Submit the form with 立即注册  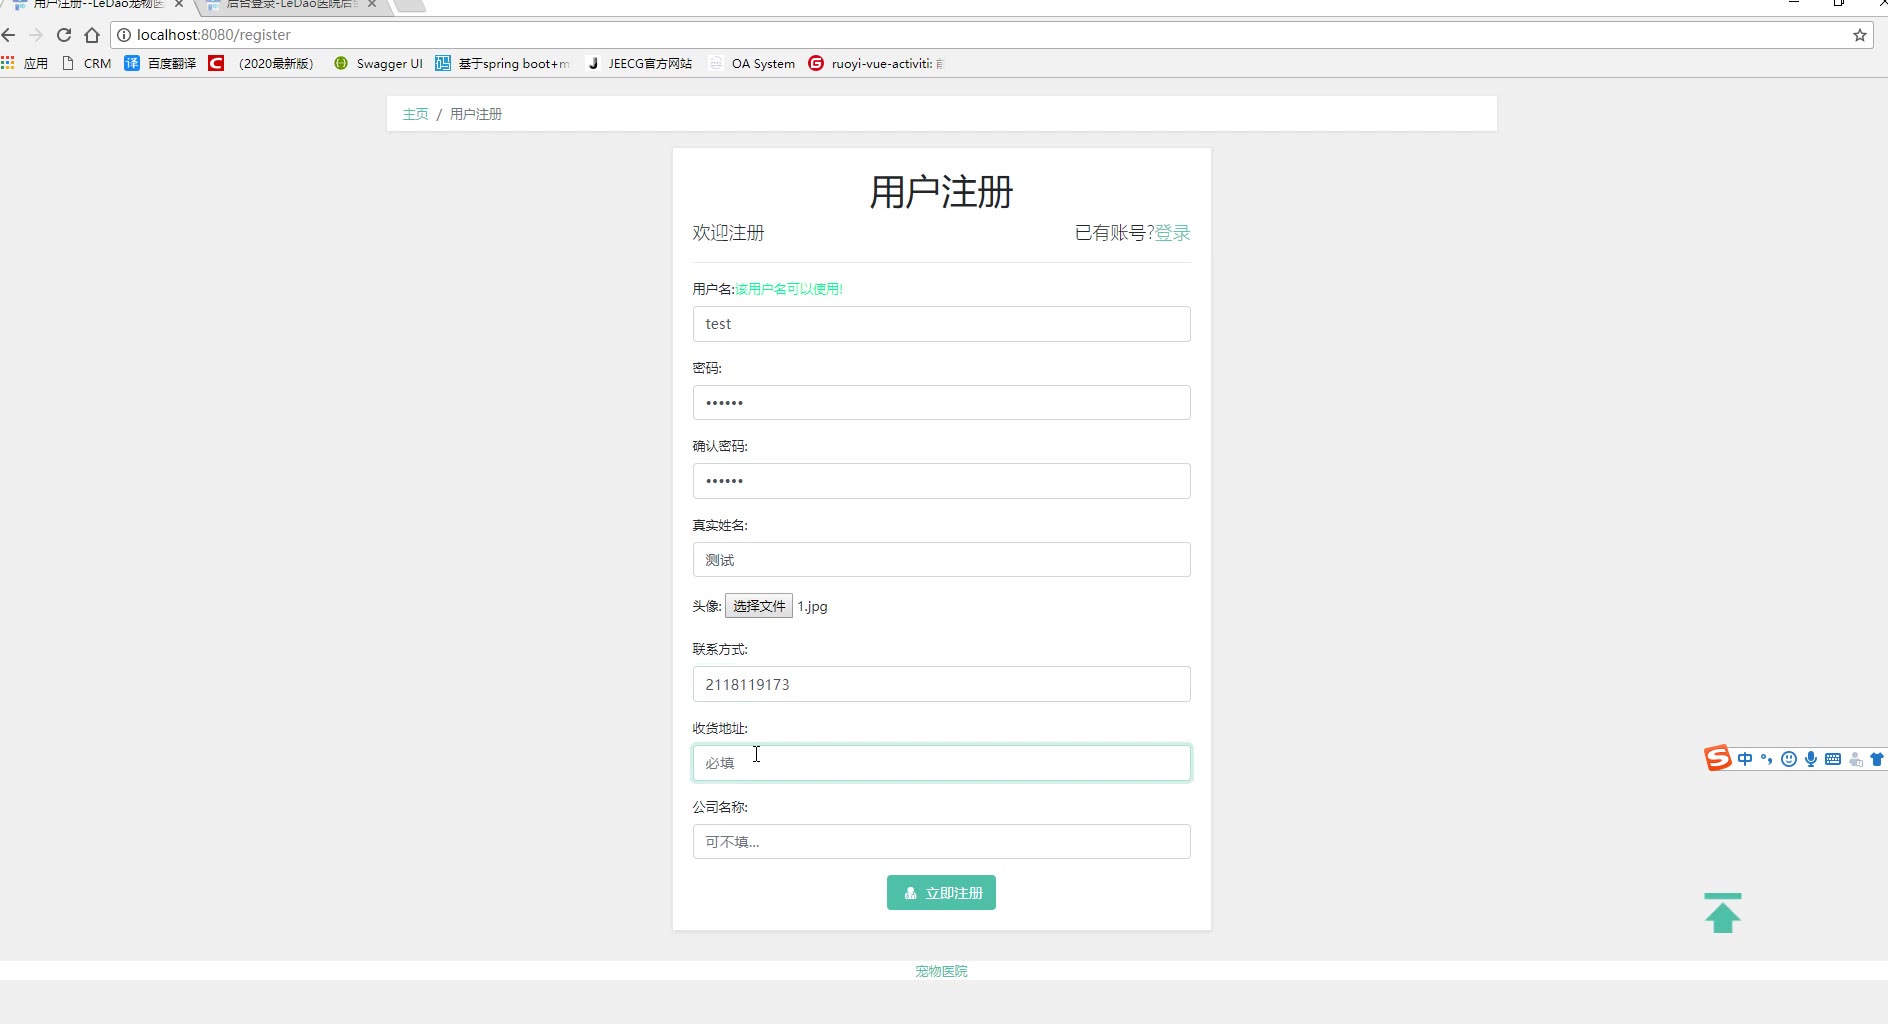pyautogui.click(x=941, y=893)
